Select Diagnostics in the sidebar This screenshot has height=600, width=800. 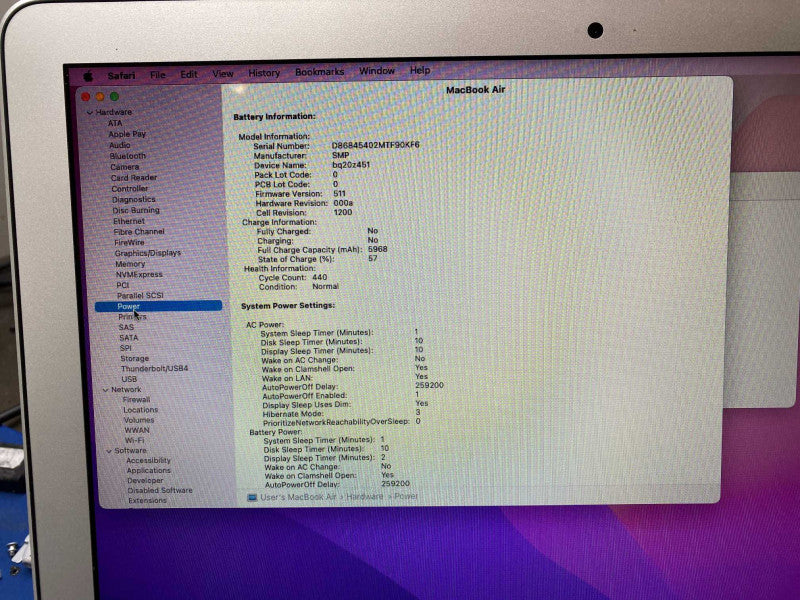pos(134,199)
